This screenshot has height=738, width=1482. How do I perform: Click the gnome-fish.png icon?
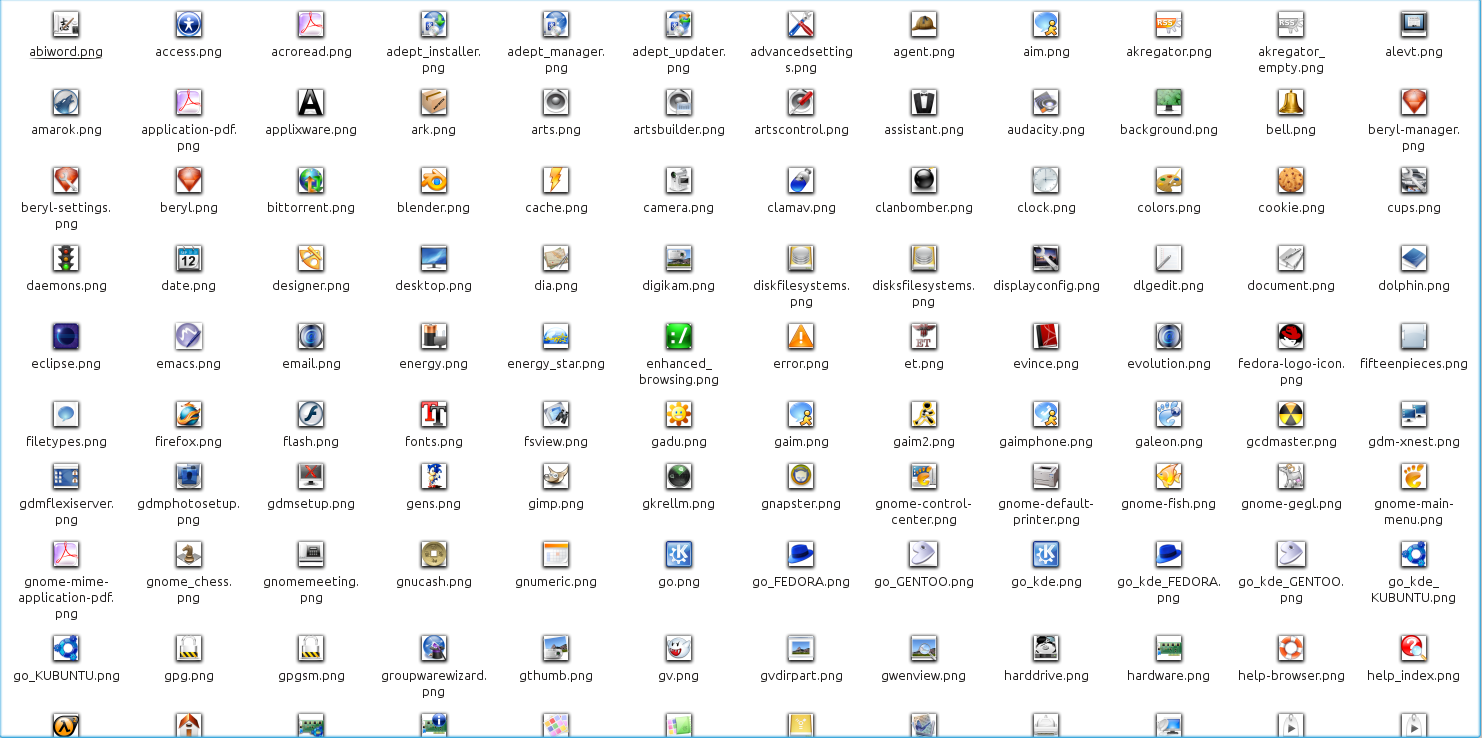(1169, 476)
